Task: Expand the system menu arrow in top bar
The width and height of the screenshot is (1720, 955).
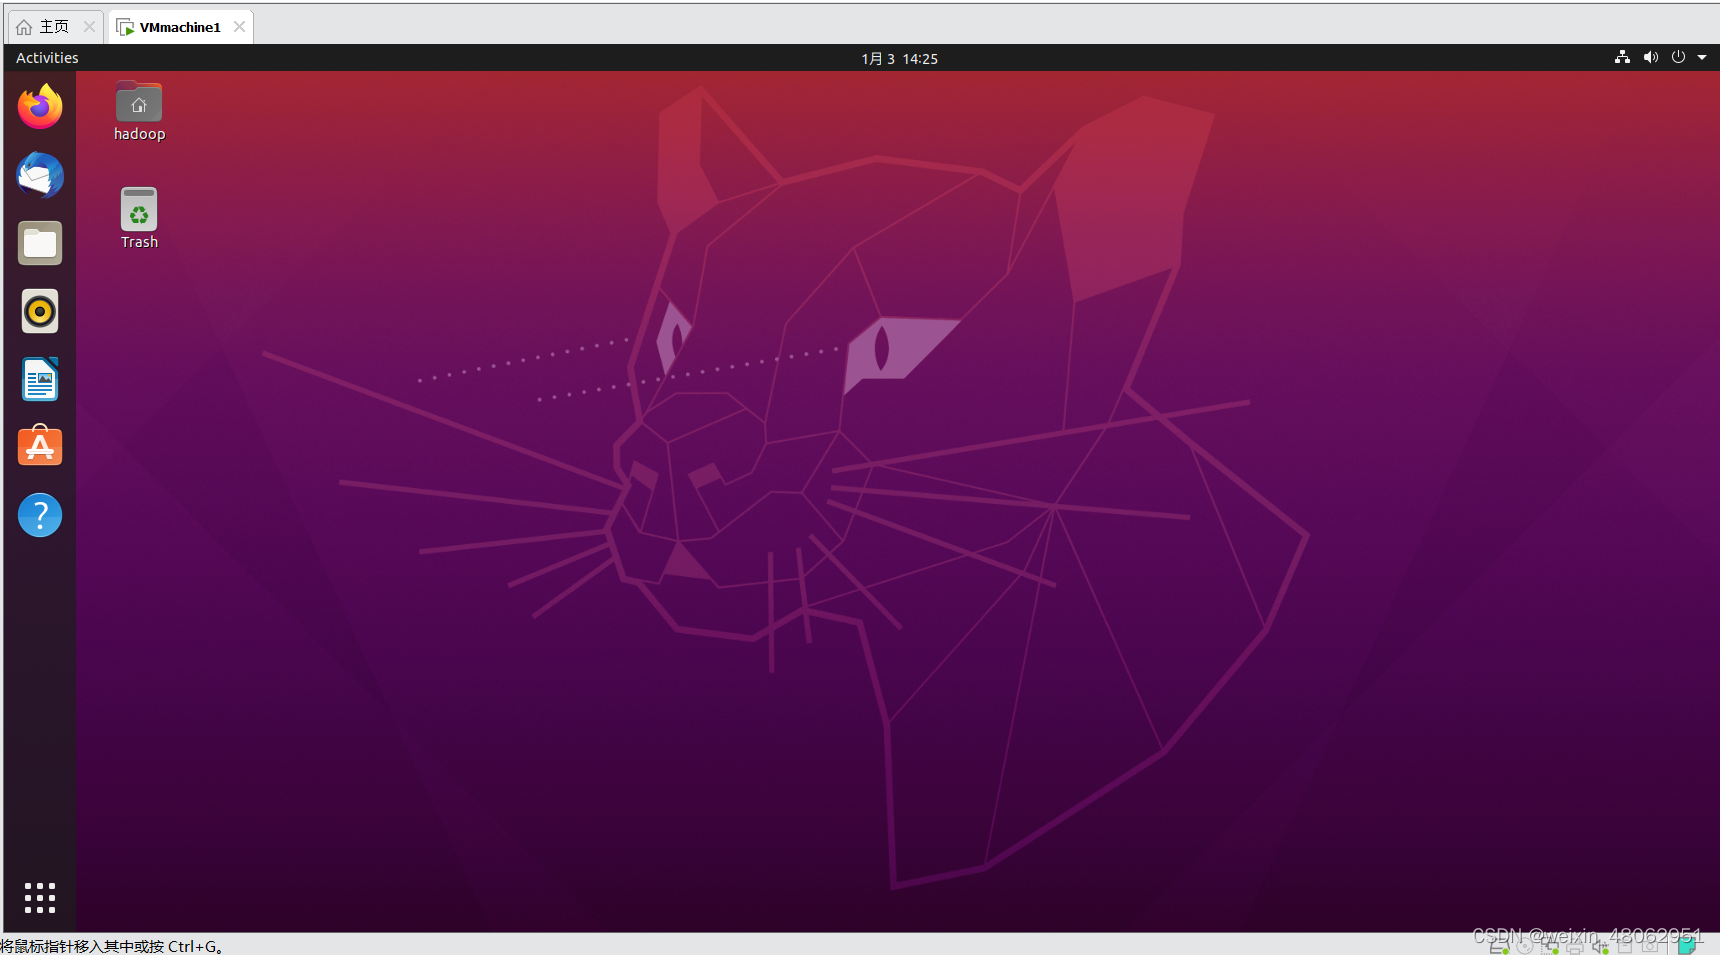Action: pyautogui.click(x=1702, y=58)
